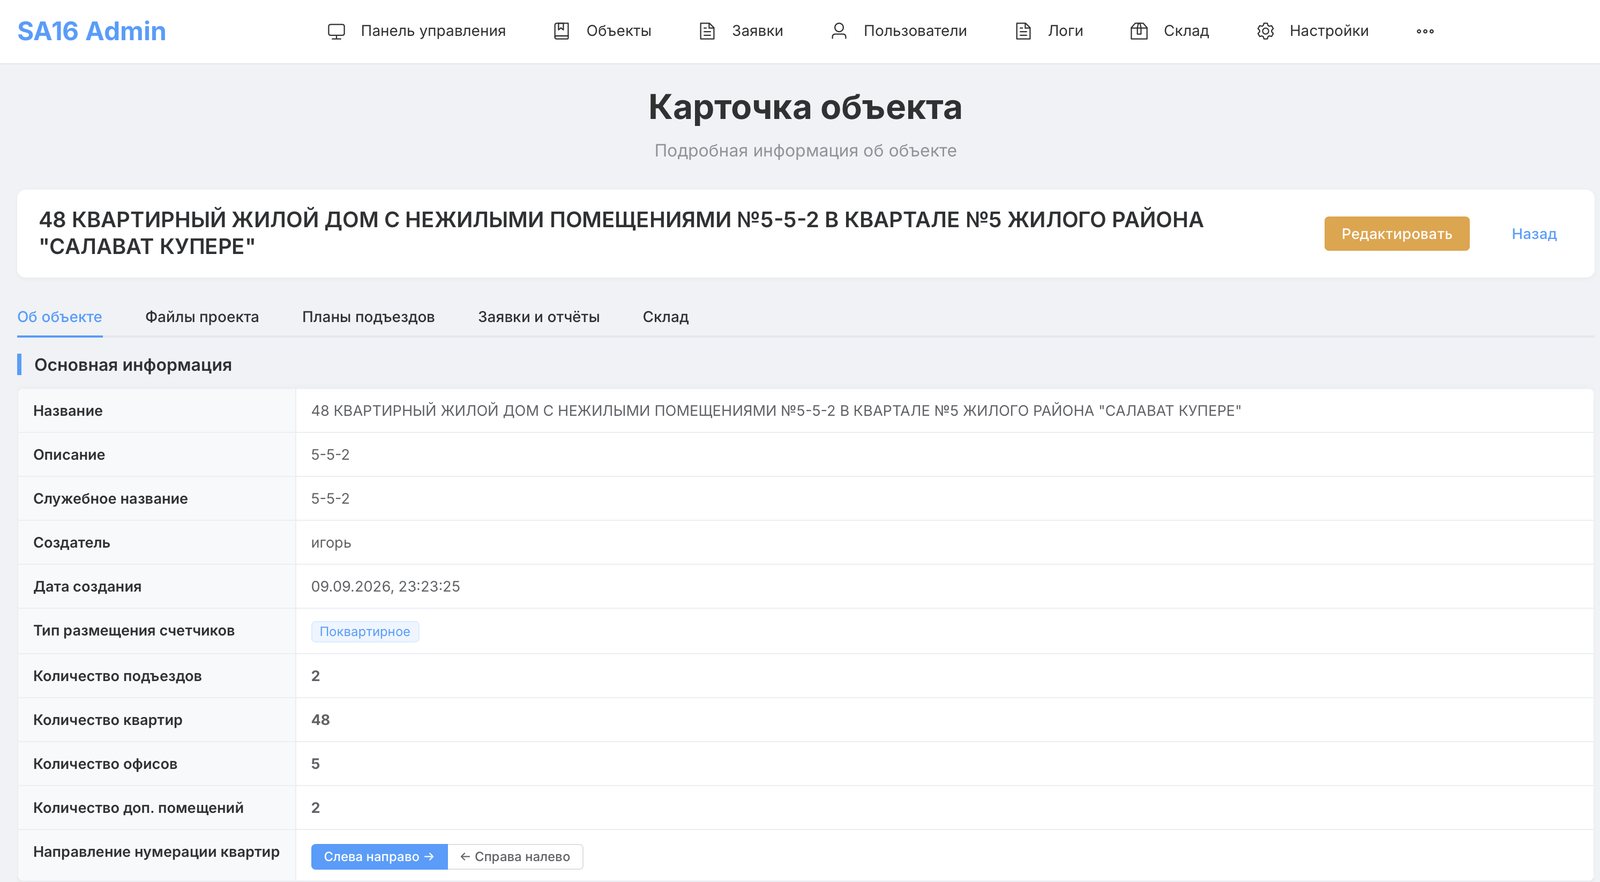Click the creation date 09.09.2026, 23:23:25
The width and height of the screenshot is (1600, 882).
tap(385, 587)
